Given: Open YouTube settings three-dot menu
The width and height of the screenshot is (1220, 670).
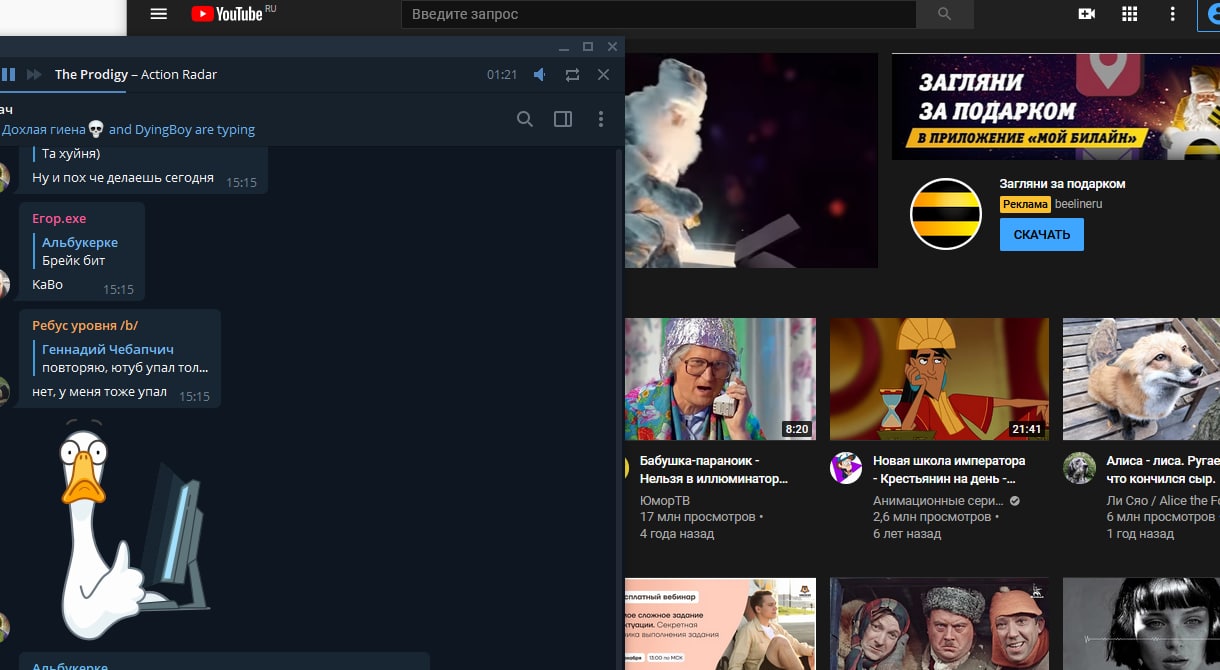Looking at the screenshot, I should coord(1173,14).
